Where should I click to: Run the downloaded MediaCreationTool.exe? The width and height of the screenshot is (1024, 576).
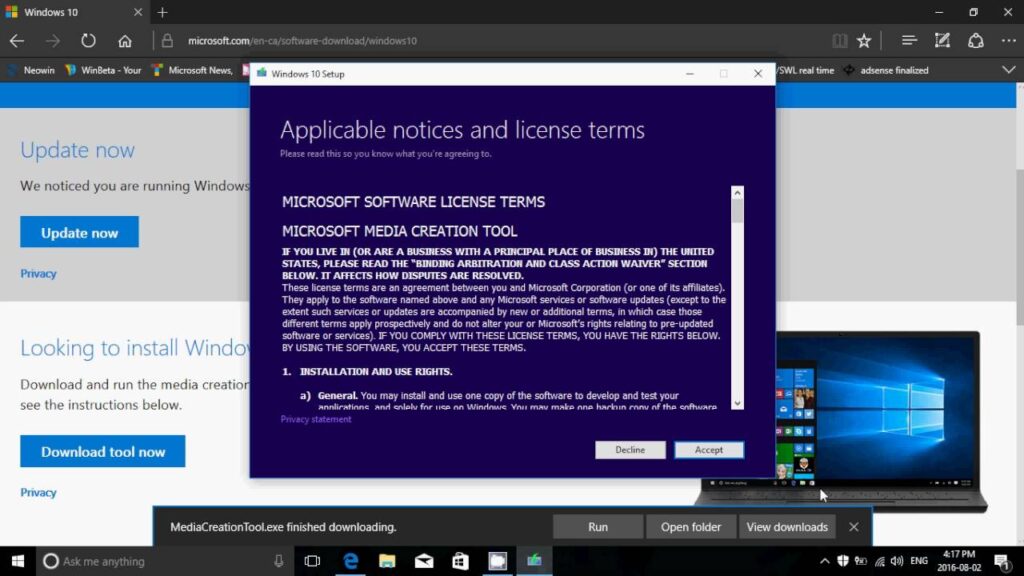598,527
